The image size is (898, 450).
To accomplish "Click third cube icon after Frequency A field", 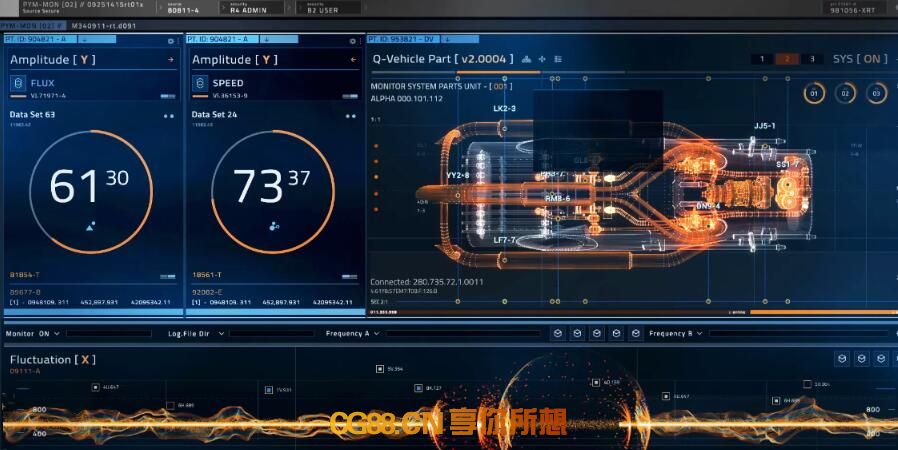I will point(597,333).
